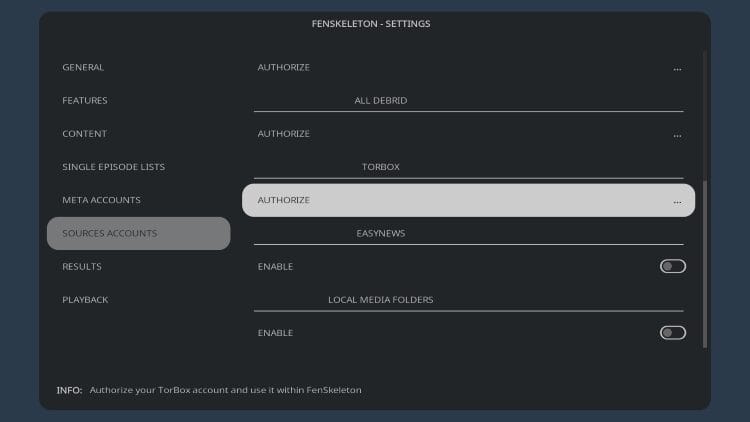Open the Features settings category
Viewport: 750px width, 422px height.
coord(139,100)
